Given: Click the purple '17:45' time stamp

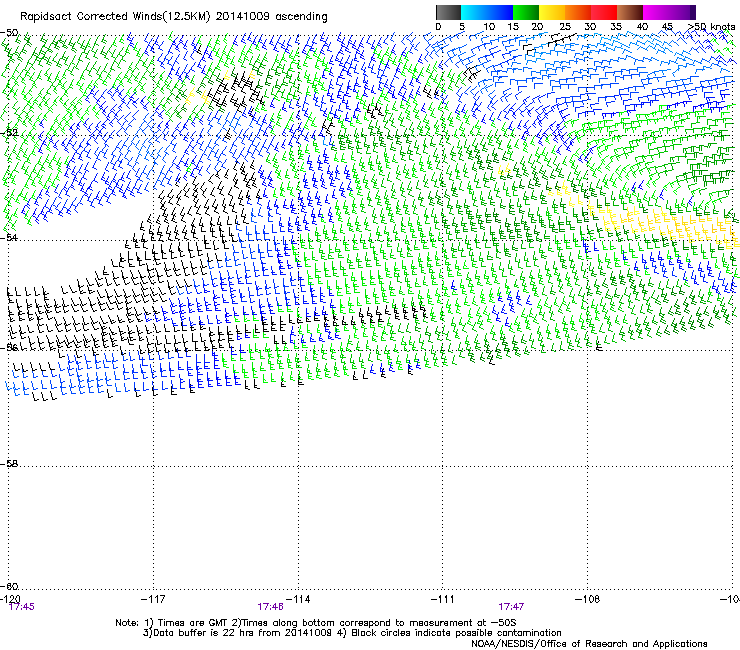Looking at the screenshot, I should coord(22,607).
